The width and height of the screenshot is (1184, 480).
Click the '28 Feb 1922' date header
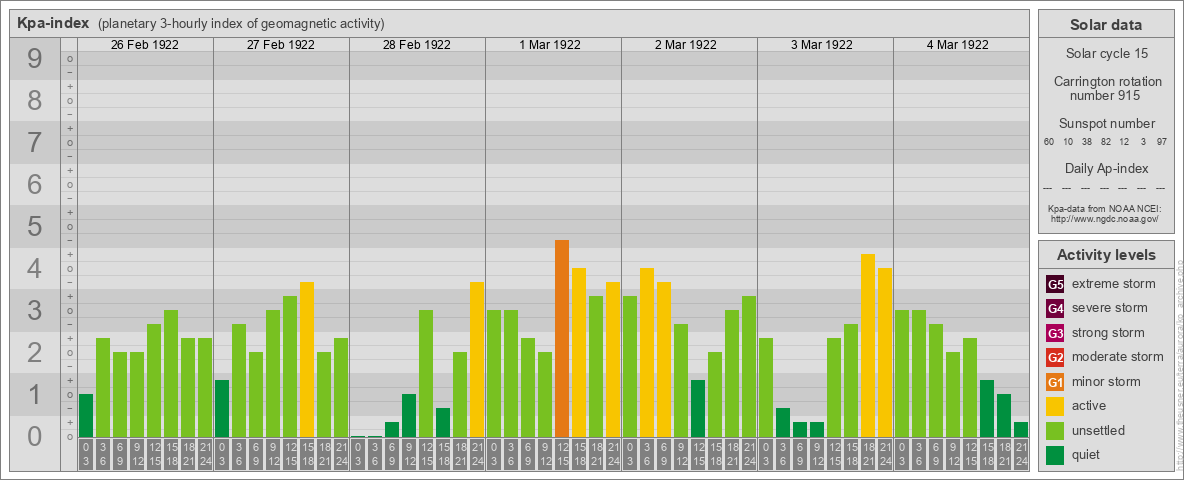point(417,45)
